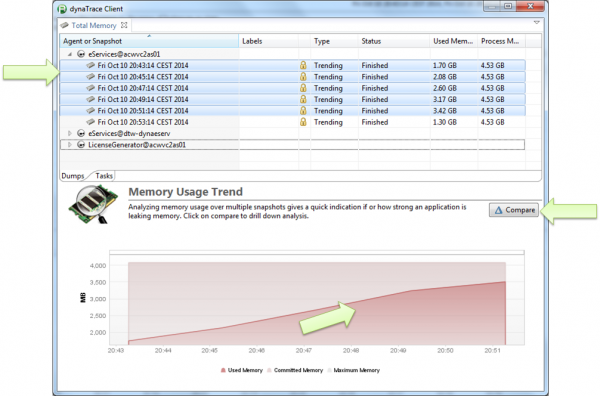The height and width of the screenshot is (396, 600).
Task: Click snapshot icon for 20:47:14 dump
Action: (90, 88)
